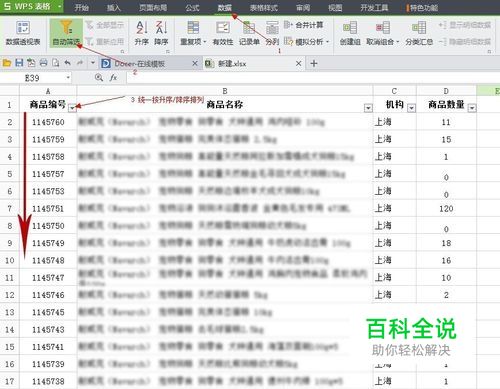Close the 新建.xlsx tab
The image size is (500, 389).
(x=299, y=63)
